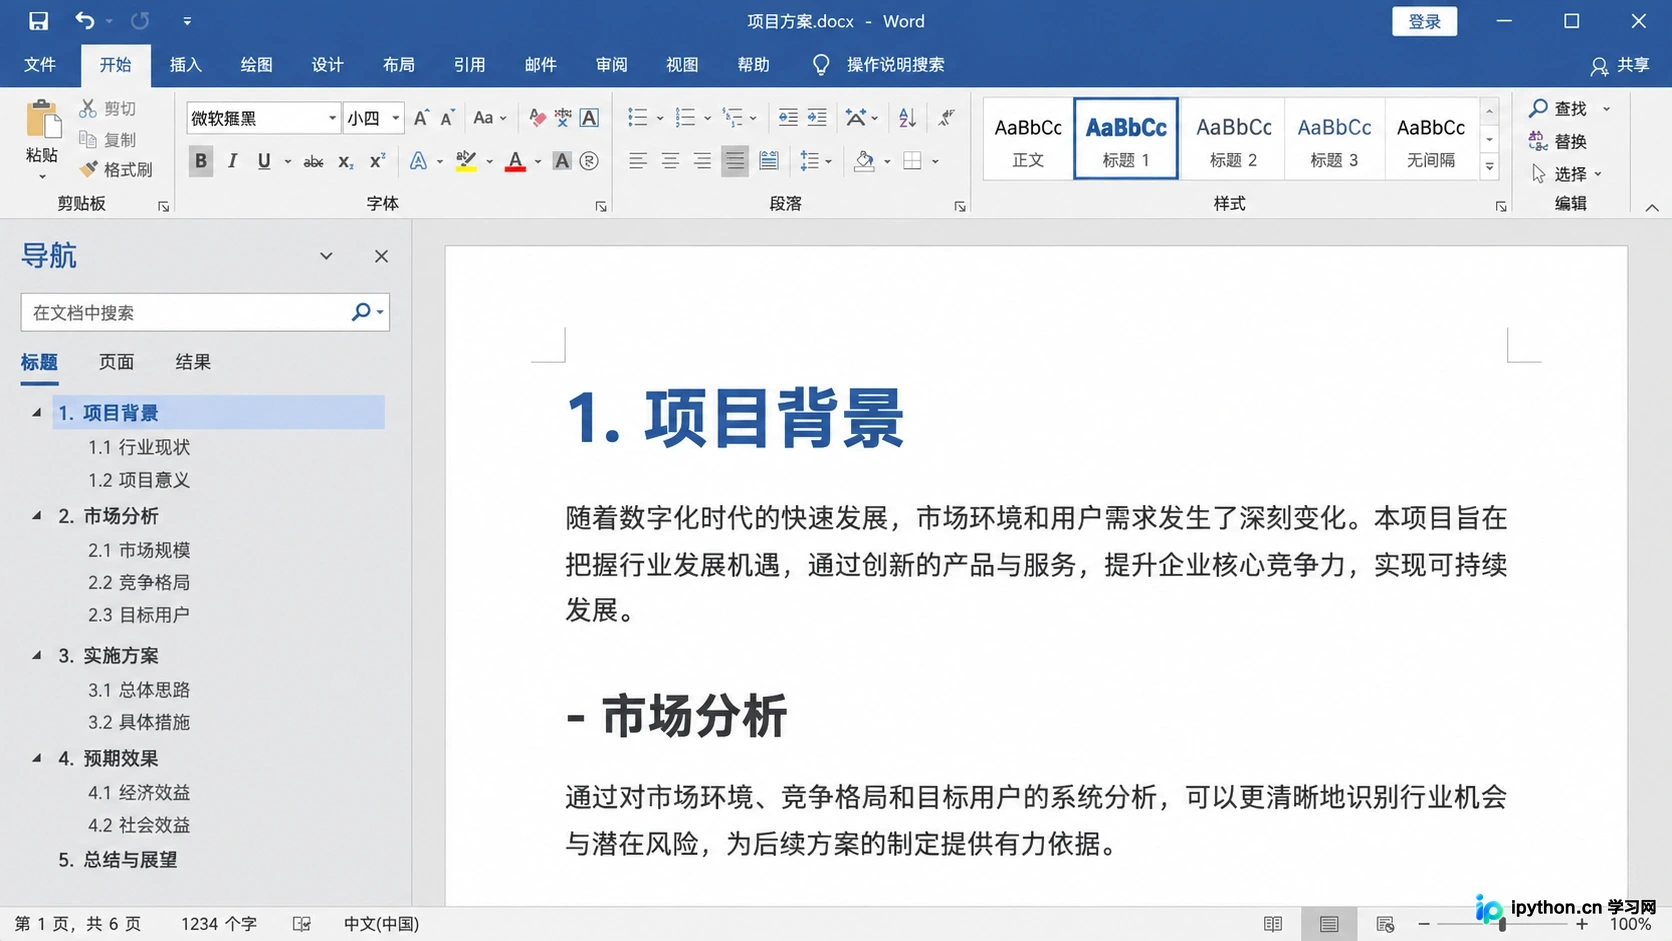Viewport: 1672px width, 941px height.
Task: Open the font name dropdown (微软雅黑)
Action: 332,118
